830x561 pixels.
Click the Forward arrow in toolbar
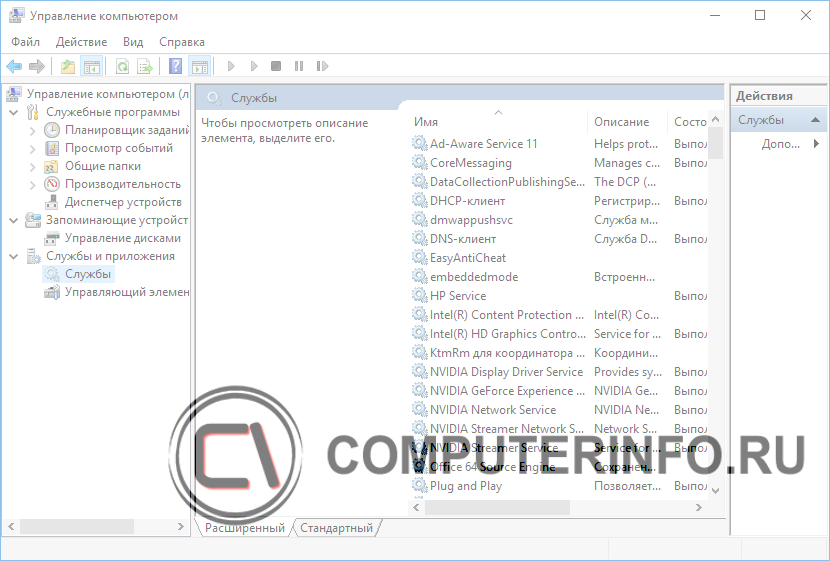click(37, 66)
